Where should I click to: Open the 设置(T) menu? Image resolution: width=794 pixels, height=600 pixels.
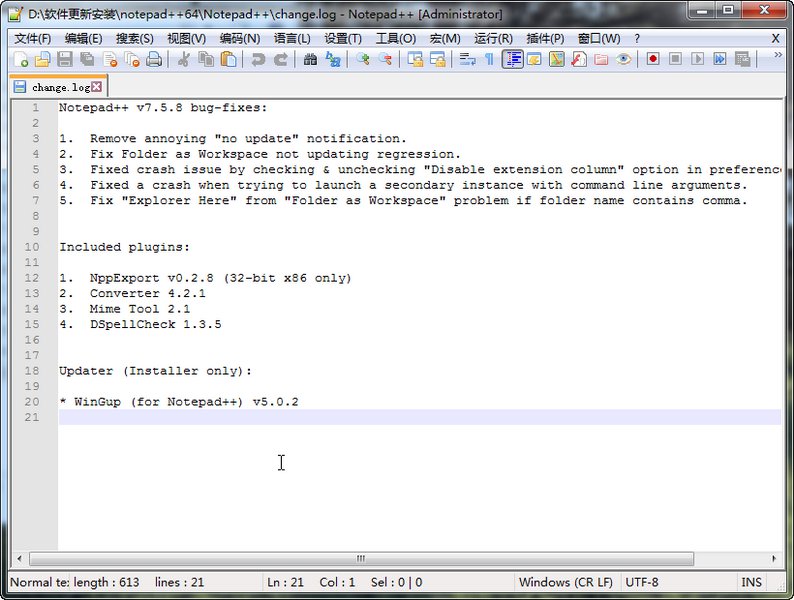click(x=343, y=38)
